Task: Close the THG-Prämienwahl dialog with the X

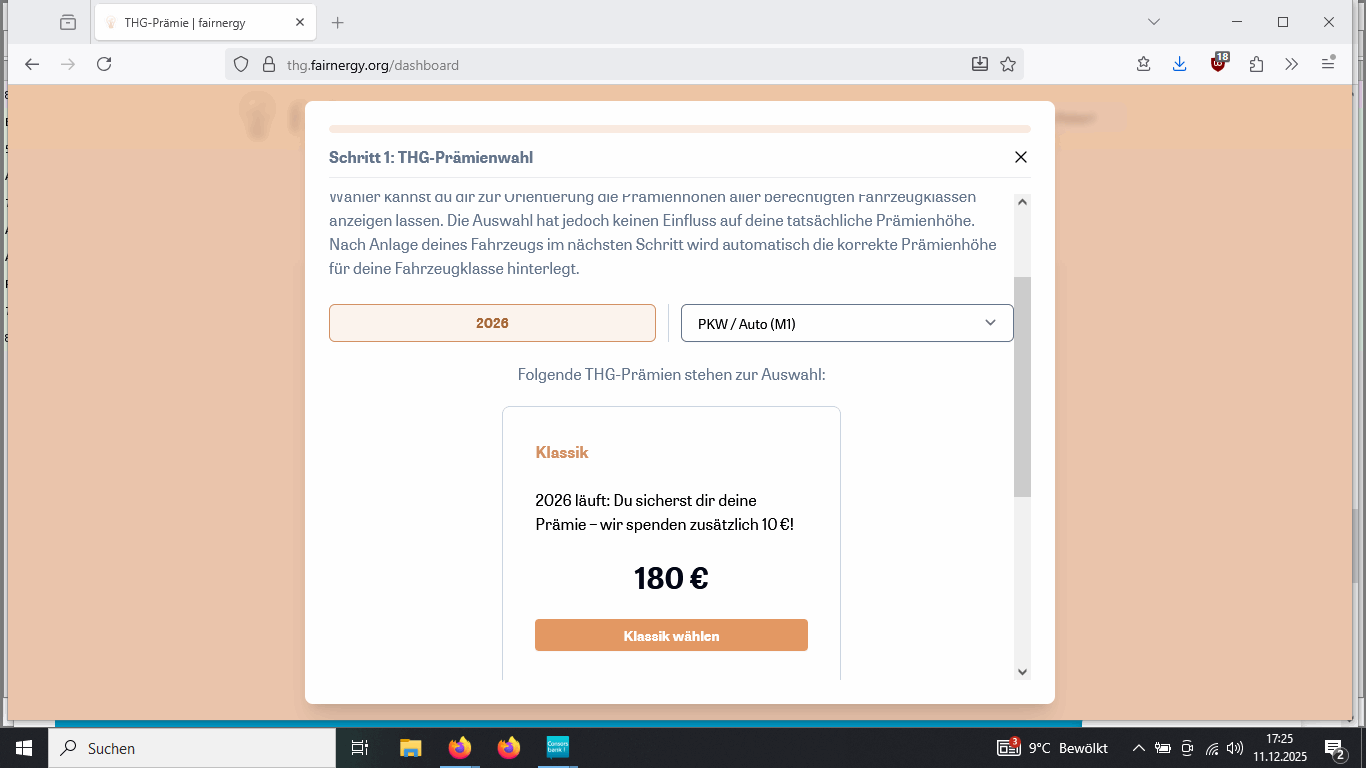Action: click(x=1020, y=157)
